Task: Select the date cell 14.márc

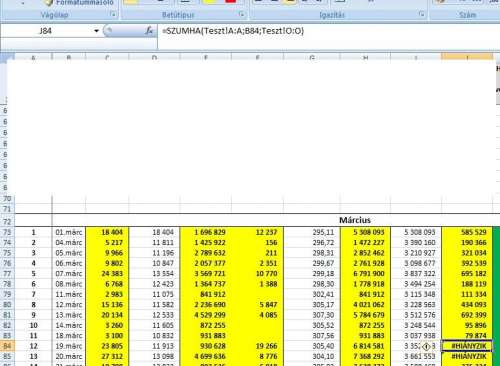Action: point(69,325)
